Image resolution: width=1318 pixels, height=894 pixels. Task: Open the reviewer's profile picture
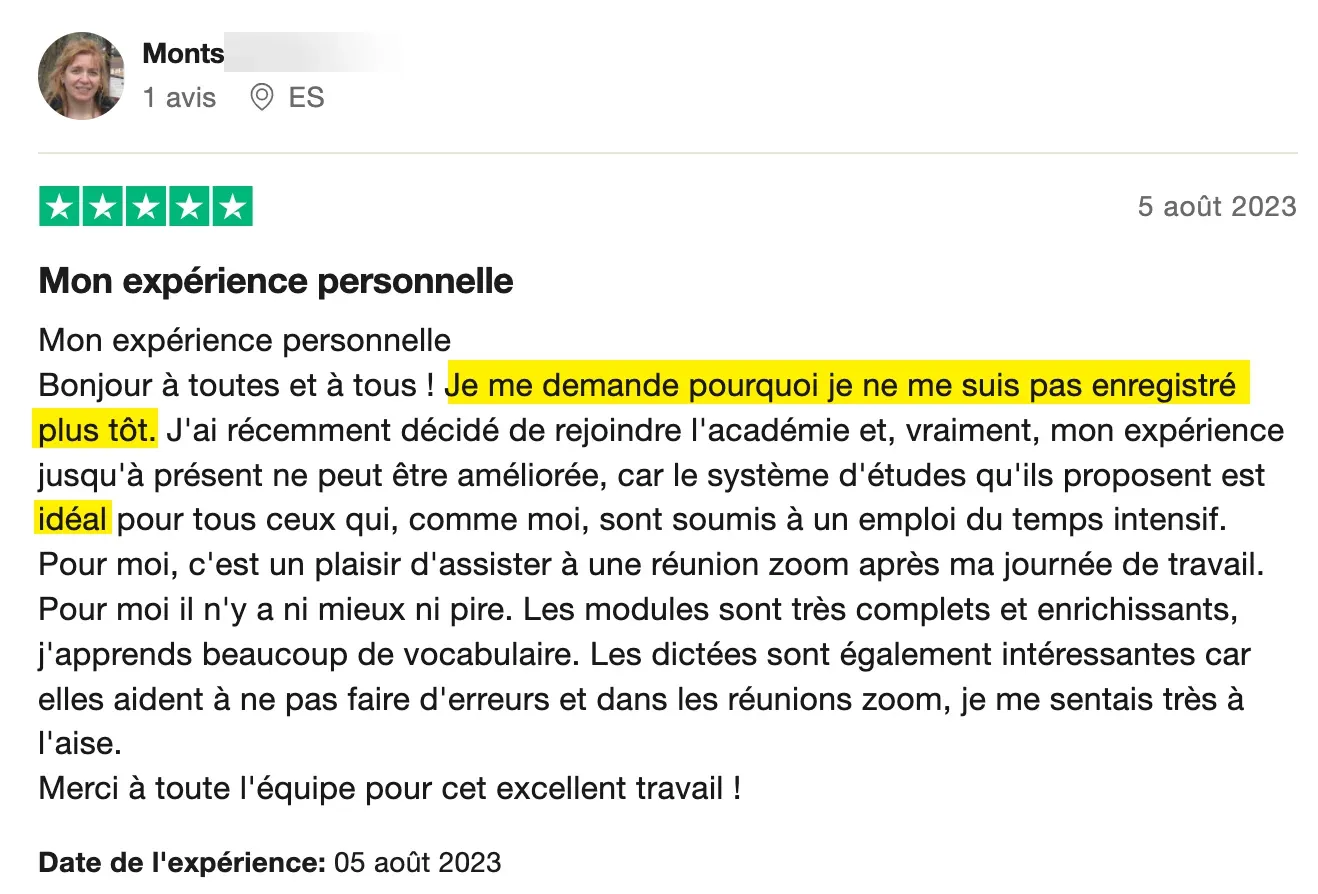tap(81, 75)
